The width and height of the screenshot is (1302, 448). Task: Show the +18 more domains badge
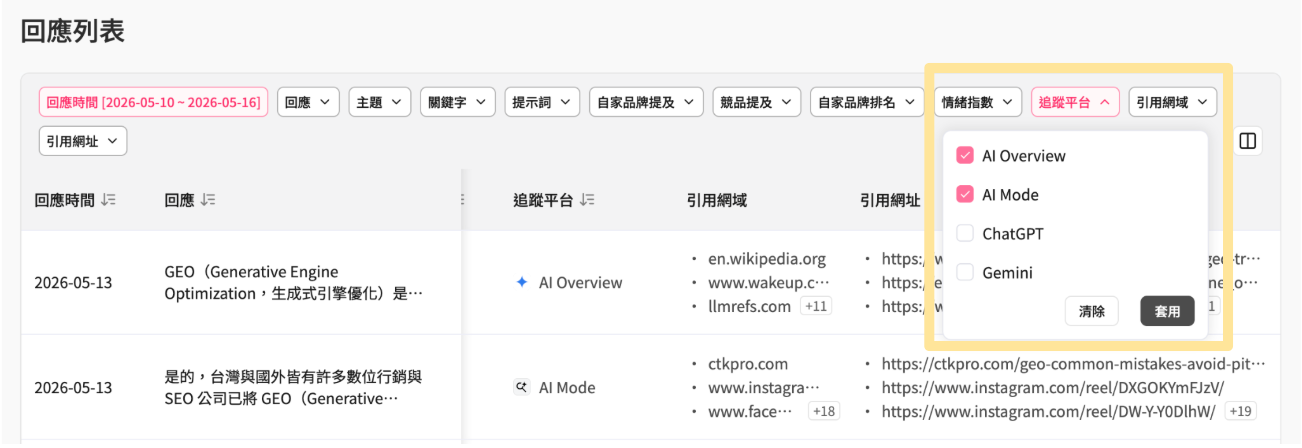[x=825, y=411]
